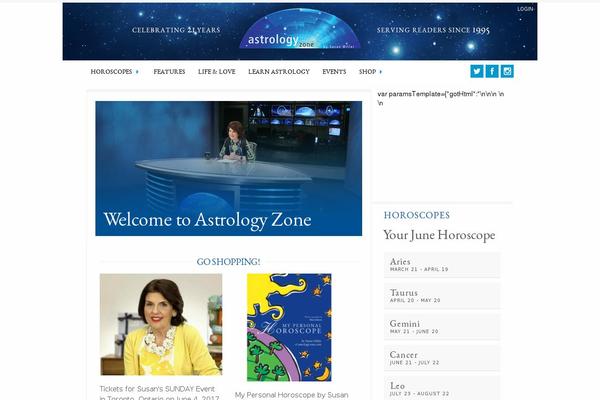Open the Learn Astrology navigation item
Viewport: 600px width, 400px height.
[x=279, y=72]
